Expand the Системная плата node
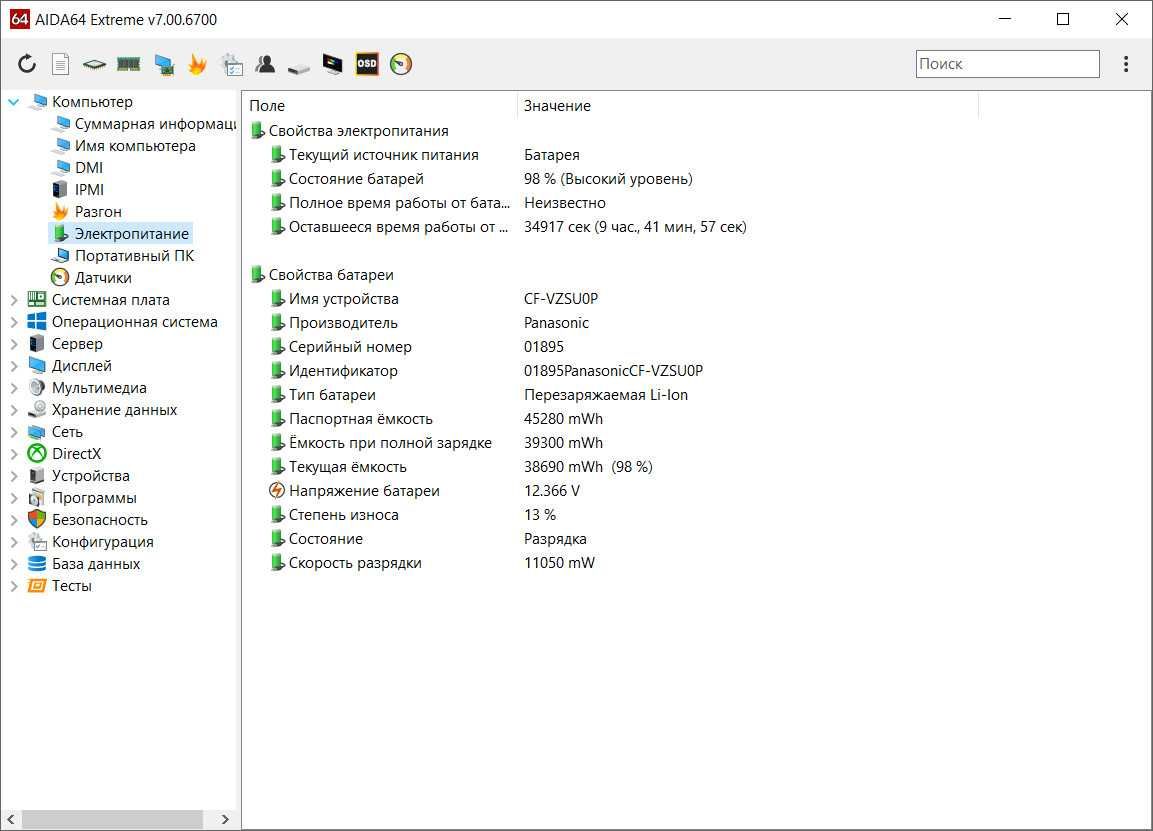Screen dimensions: 1153x831 click(13, 300)
